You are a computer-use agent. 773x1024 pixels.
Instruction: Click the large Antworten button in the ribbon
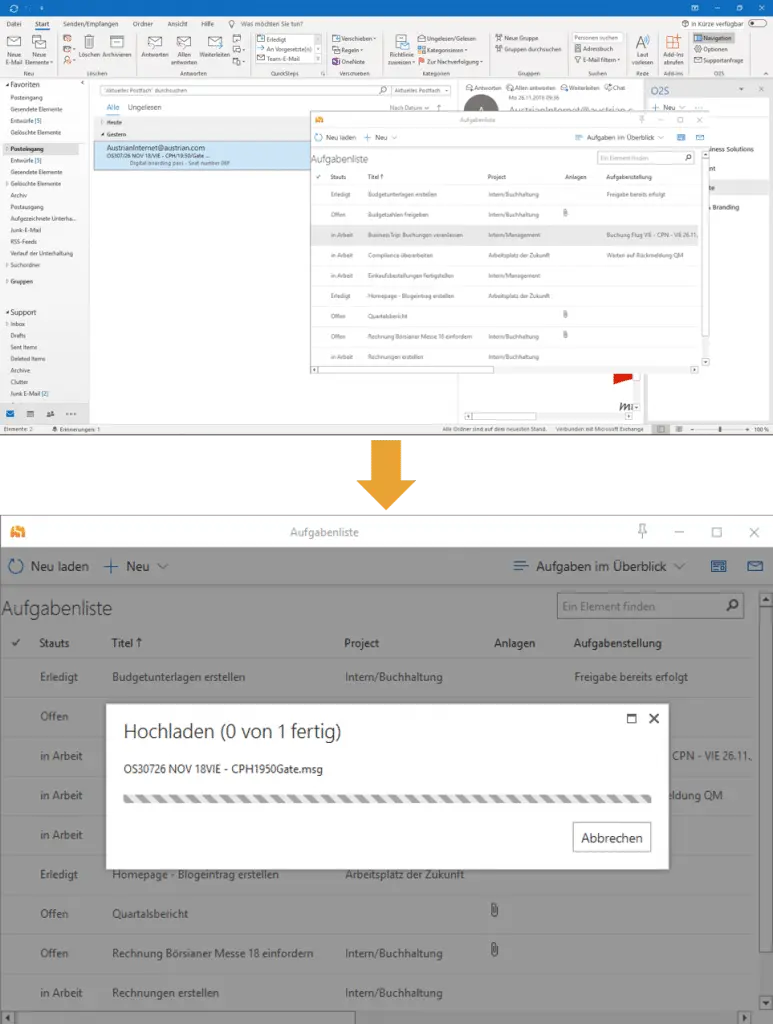pos(155,46)
